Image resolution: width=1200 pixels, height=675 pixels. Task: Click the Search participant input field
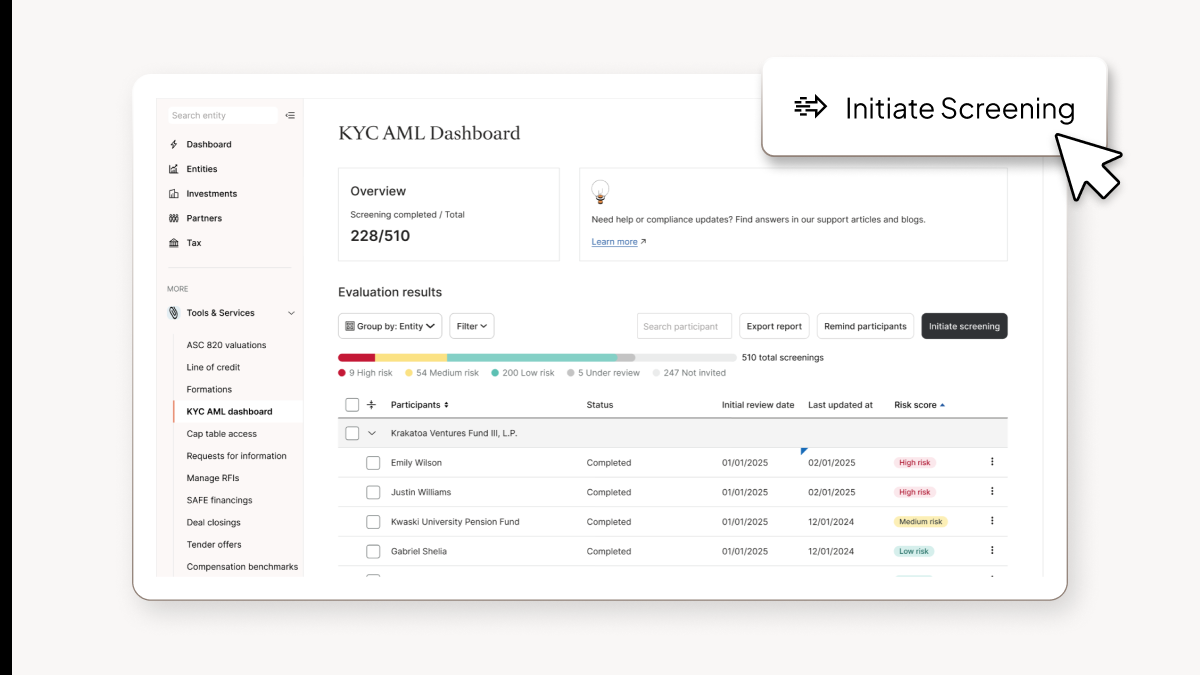tap(684, 326)
